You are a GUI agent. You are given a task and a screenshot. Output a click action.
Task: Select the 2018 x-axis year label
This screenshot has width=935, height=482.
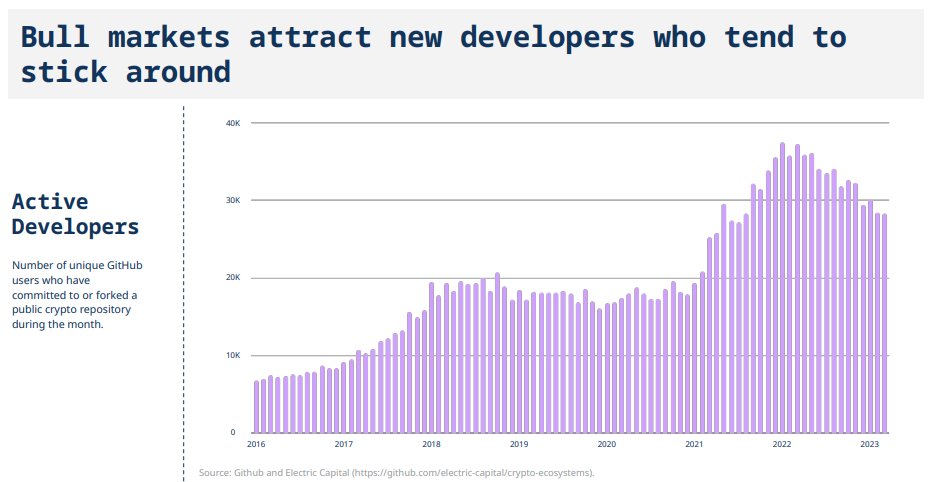click(431, 444)
